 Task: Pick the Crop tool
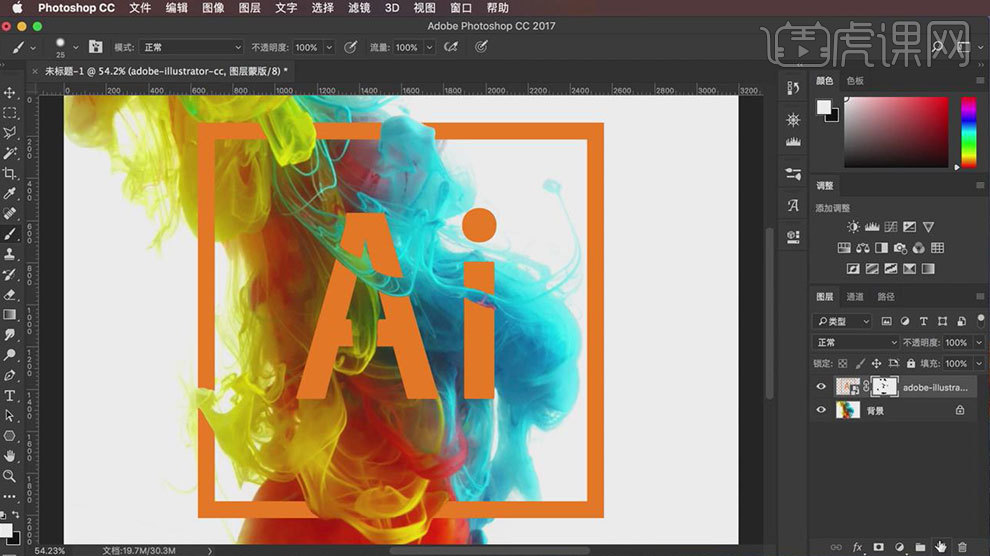(x=10, y=173)
